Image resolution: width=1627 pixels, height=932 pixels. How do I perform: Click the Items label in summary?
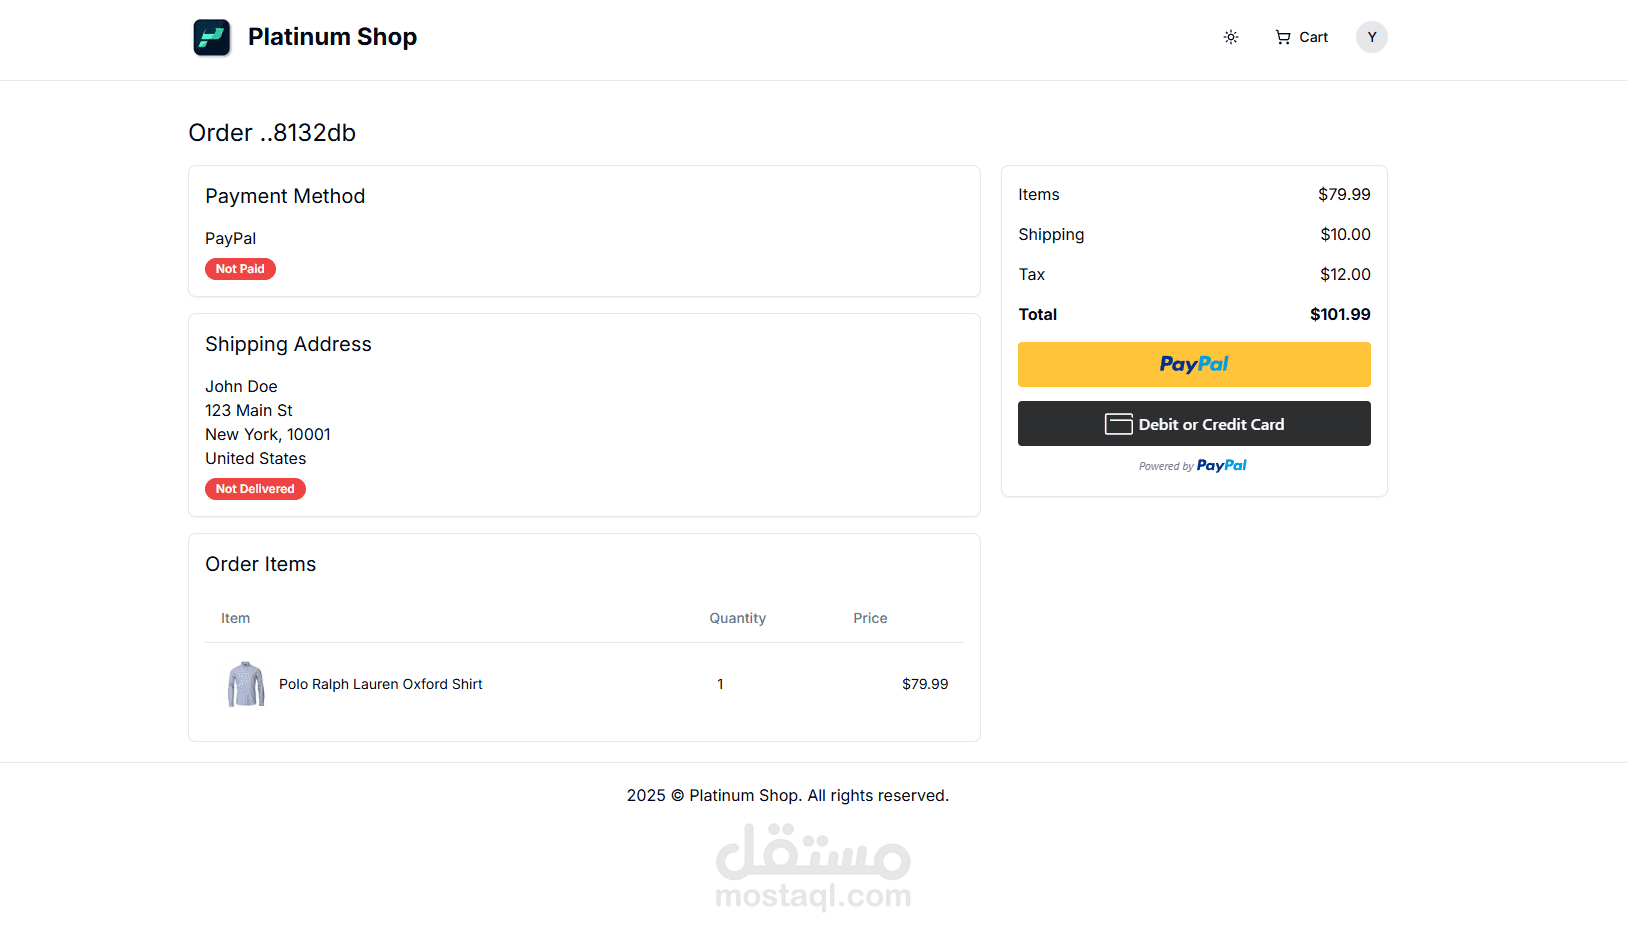[x=1039, y=194]
